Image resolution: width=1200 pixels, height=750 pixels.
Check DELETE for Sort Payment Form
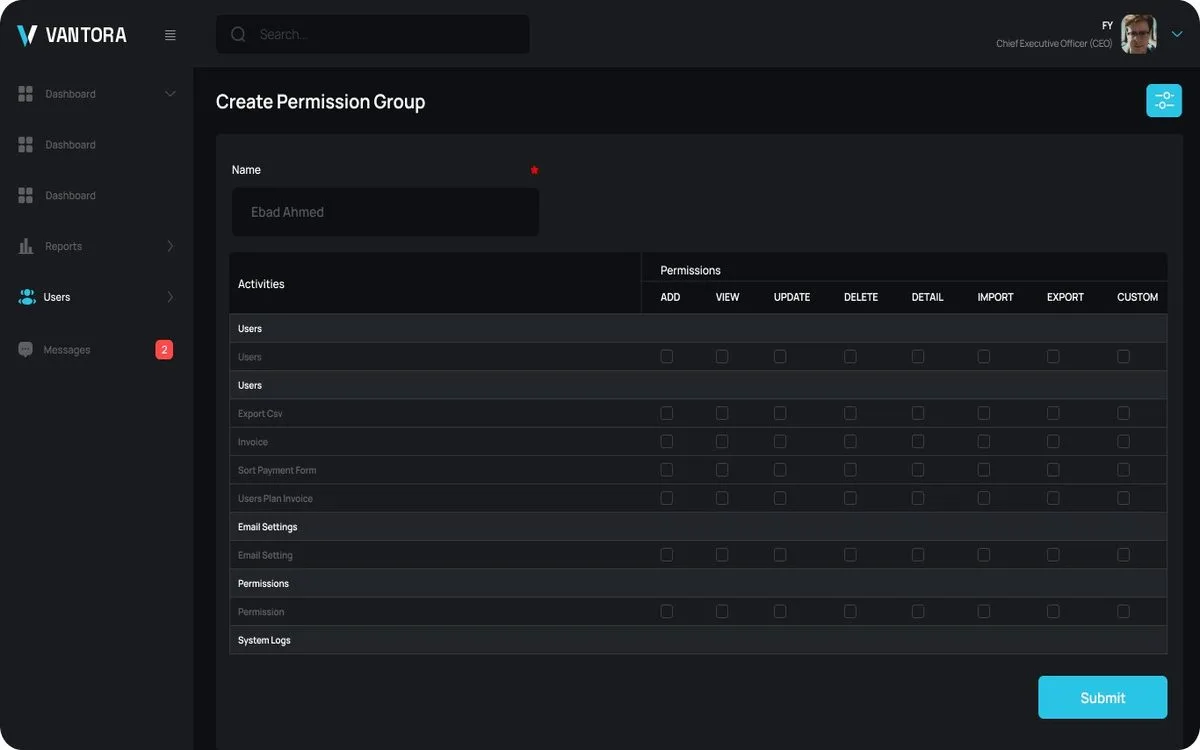(x=850, y=470)
